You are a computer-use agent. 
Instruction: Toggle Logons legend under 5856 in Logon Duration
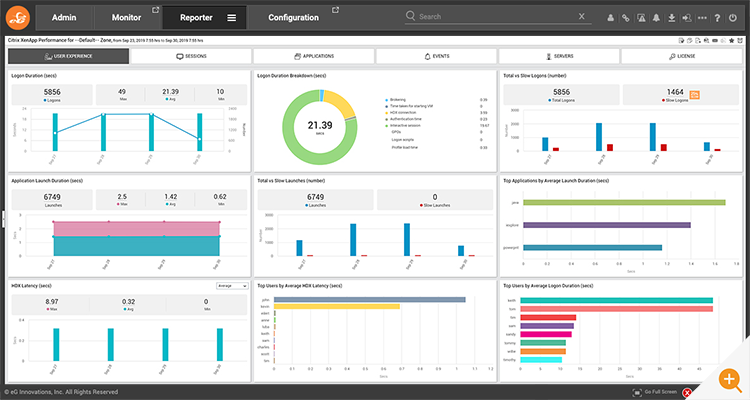pos(52,100)
